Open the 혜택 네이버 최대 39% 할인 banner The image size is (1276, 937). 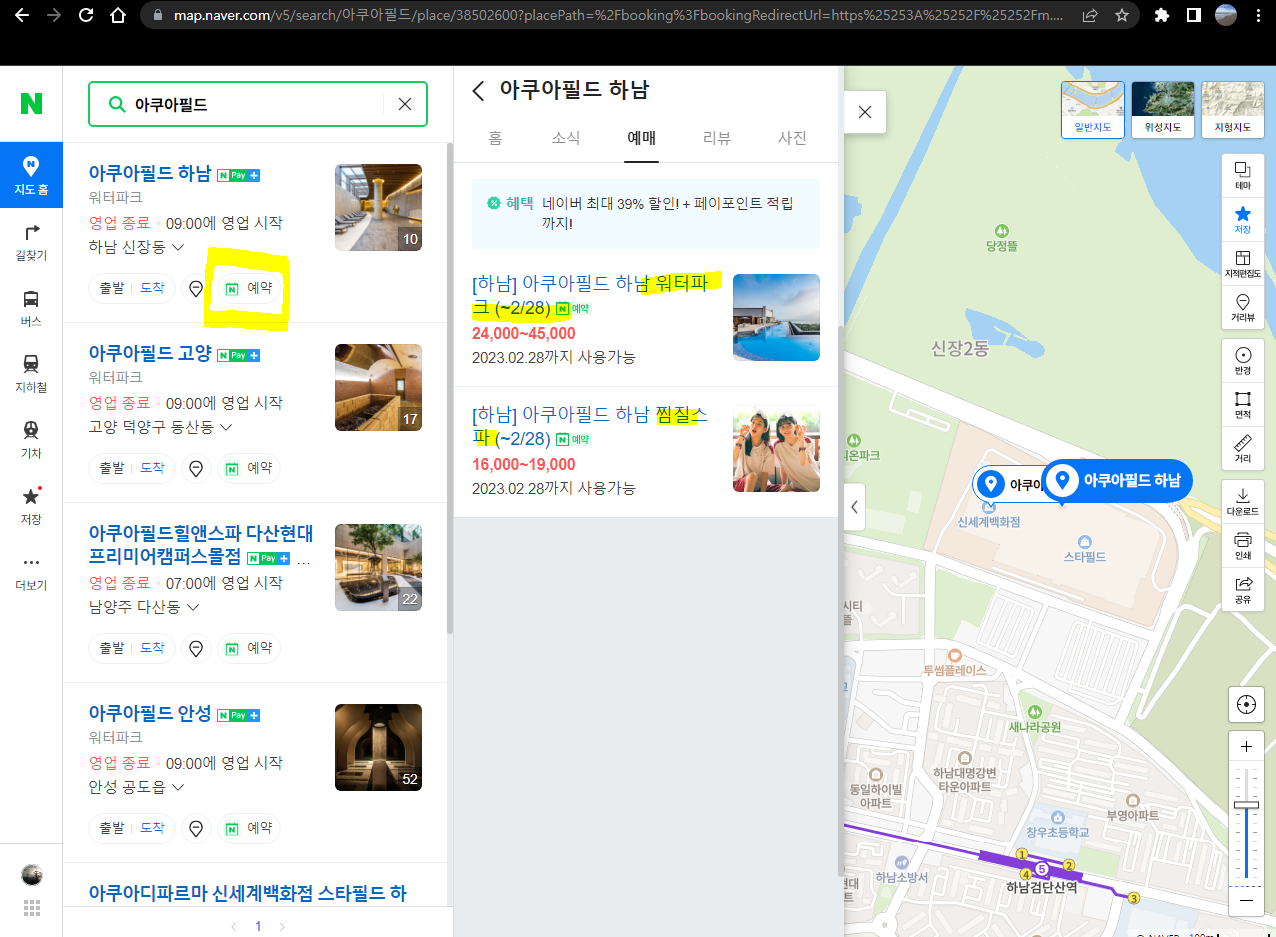pyautogui.click(x=645, y=214)
